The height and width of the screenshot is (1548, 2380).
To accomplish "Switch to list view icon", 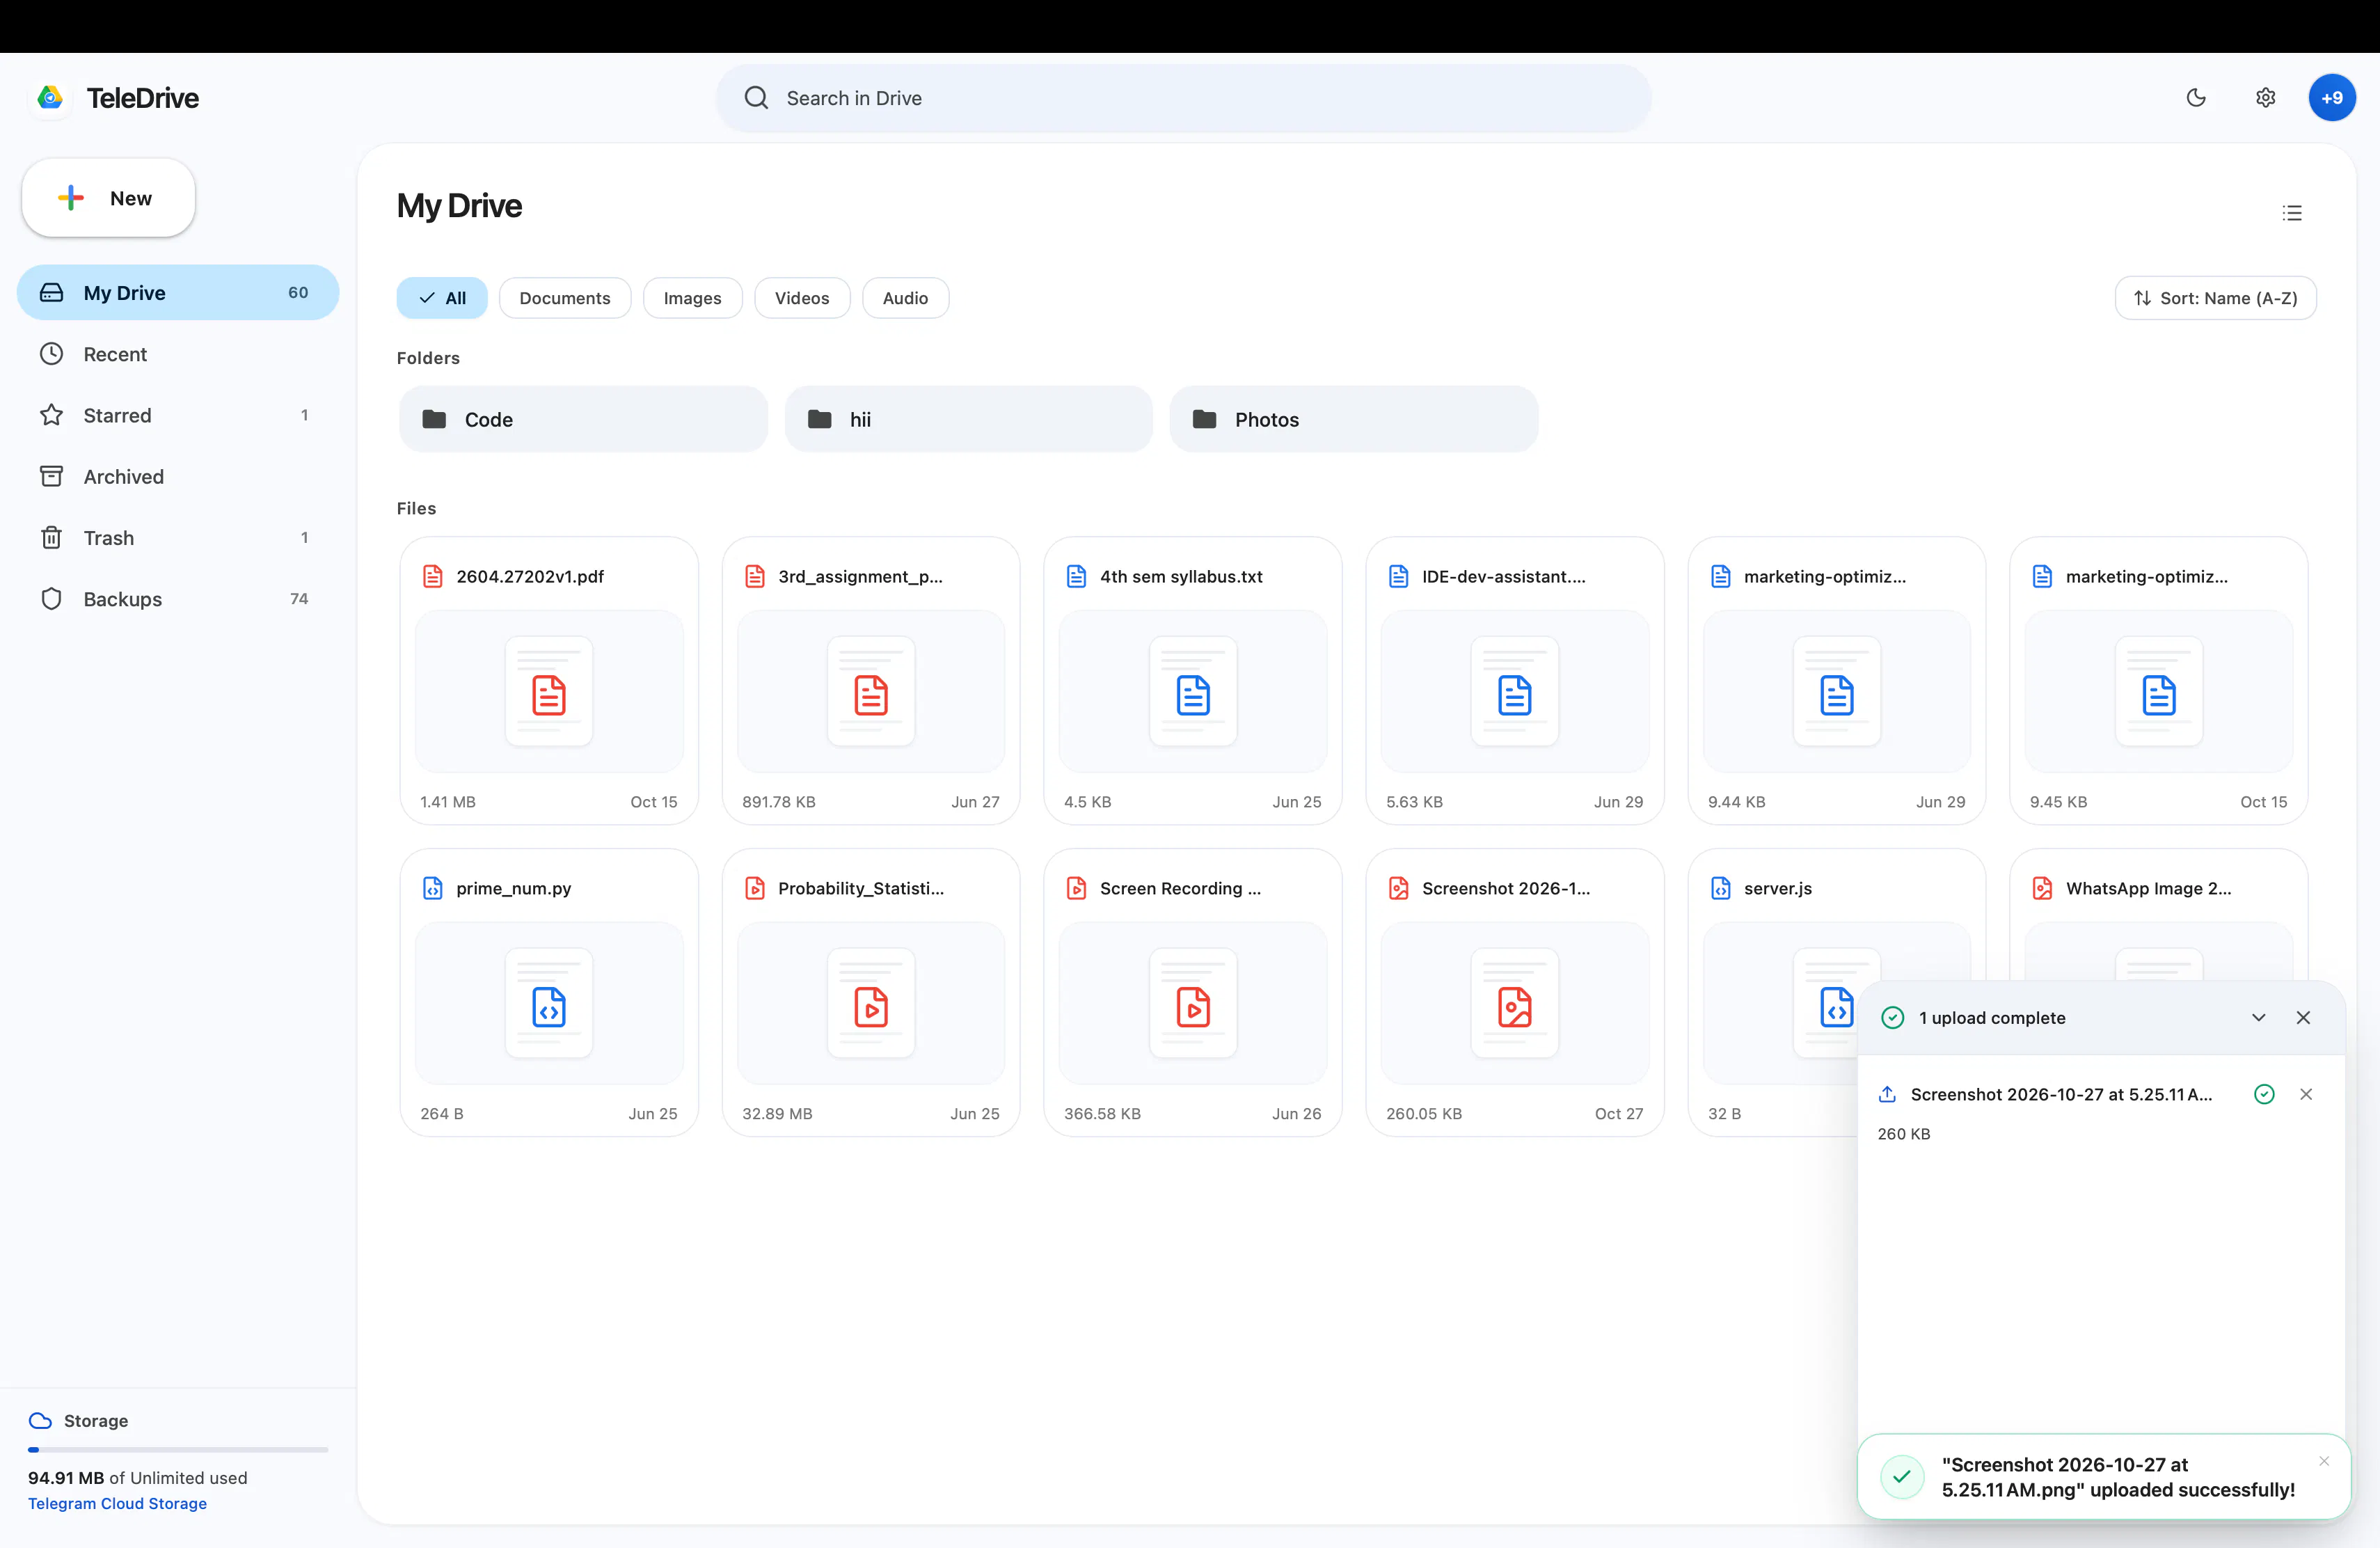I will click(x=2292, y=213).
